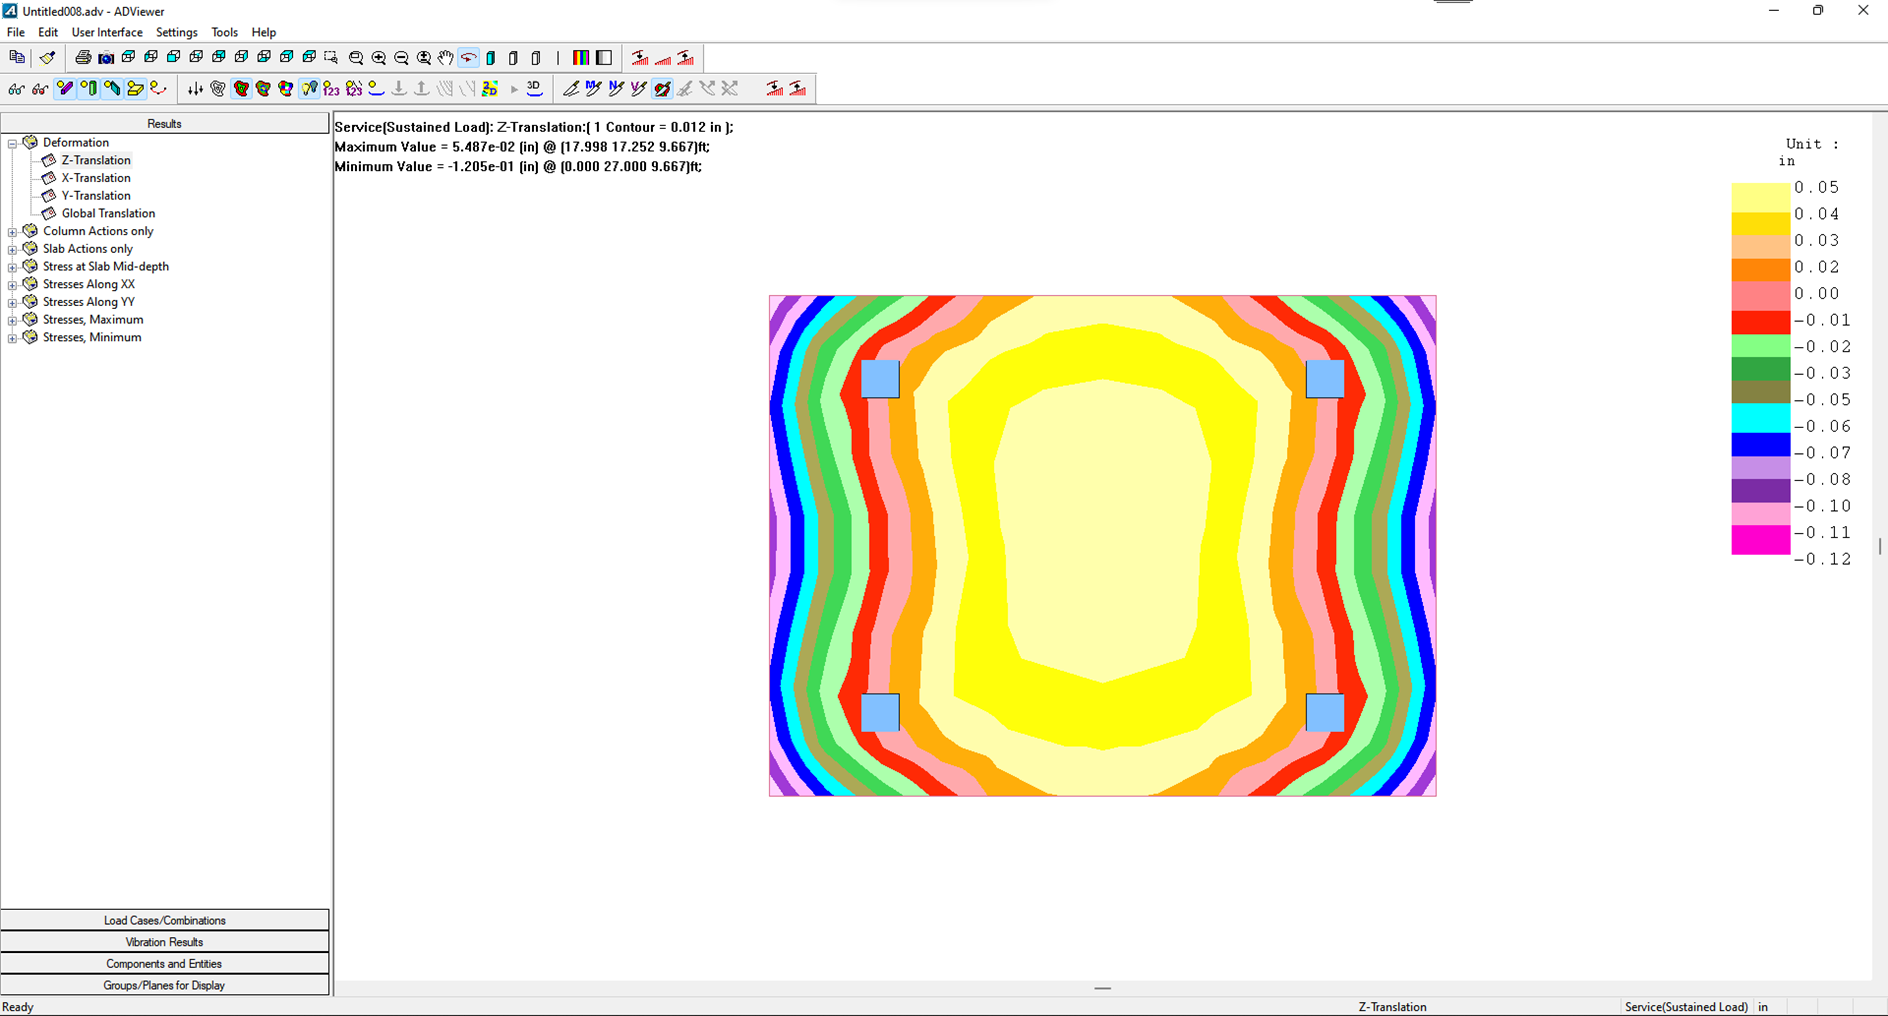The image size is (1888, 1016).
Task: Click the 3D view icon
Action: tap(534, 89)
